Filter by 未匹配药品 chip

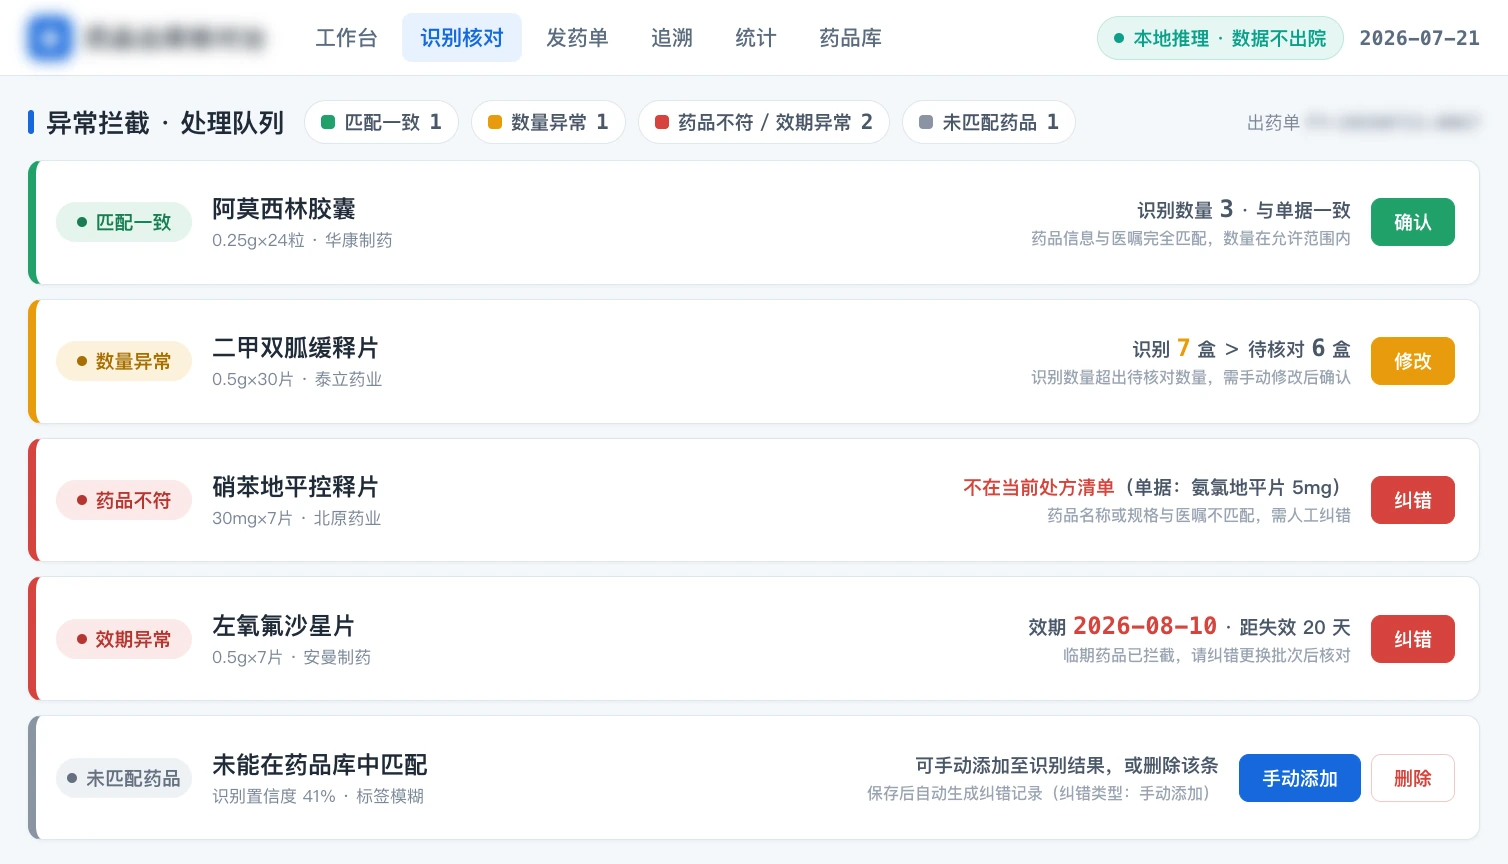(x=988, y=122)
